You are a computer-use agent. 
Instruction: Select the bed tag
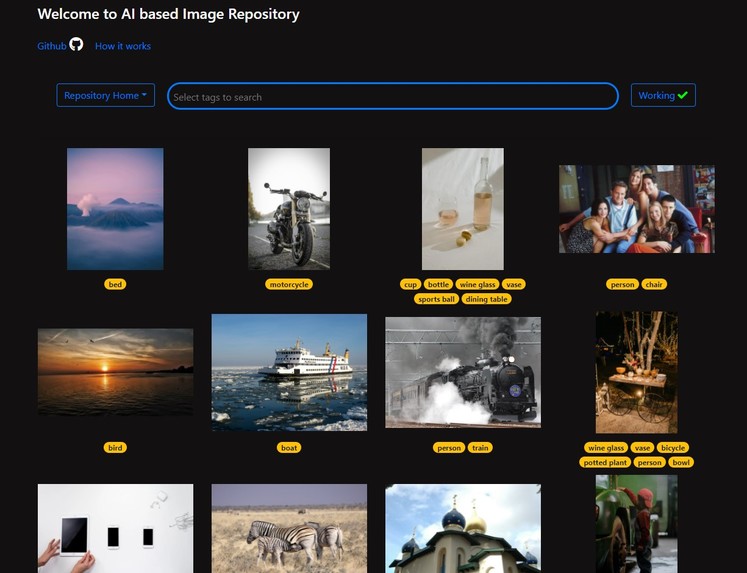tap(115, 284)
